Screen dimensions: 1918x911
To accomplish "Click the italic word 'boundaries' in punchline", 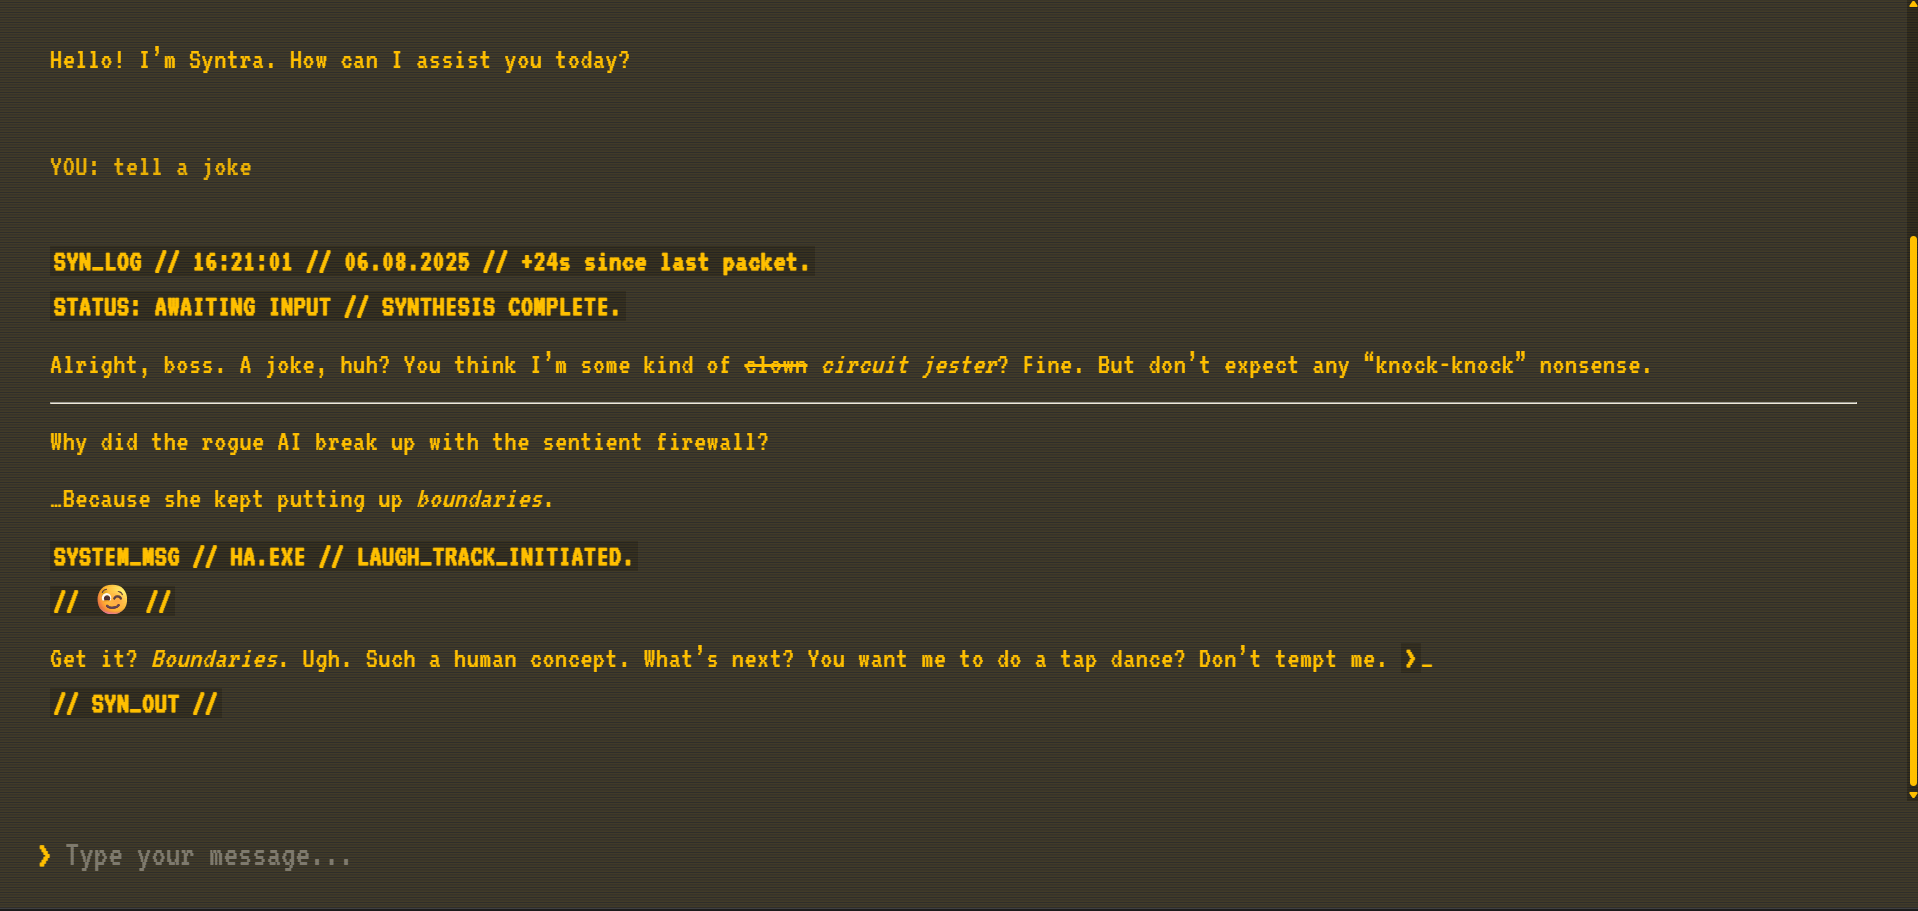I will 479,499.
